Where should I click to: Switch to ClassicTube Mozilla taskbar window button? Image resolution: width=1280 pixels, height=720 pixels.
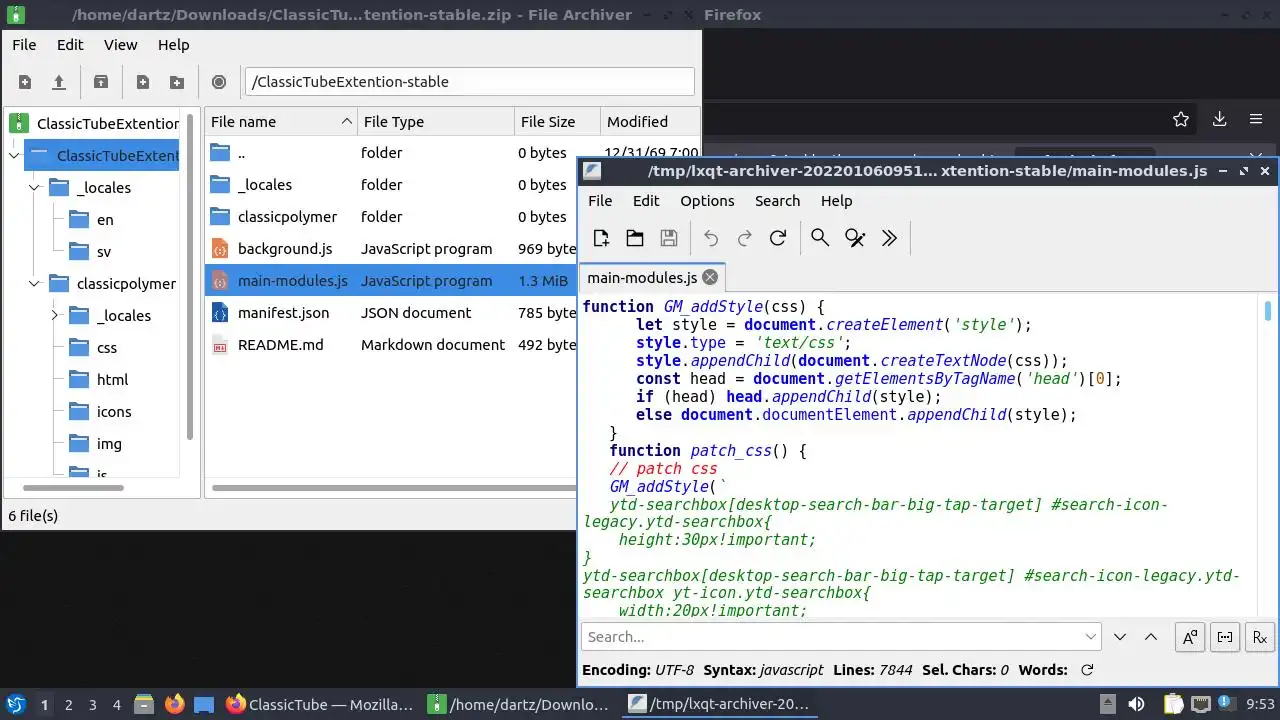click(x=320, y=704)
